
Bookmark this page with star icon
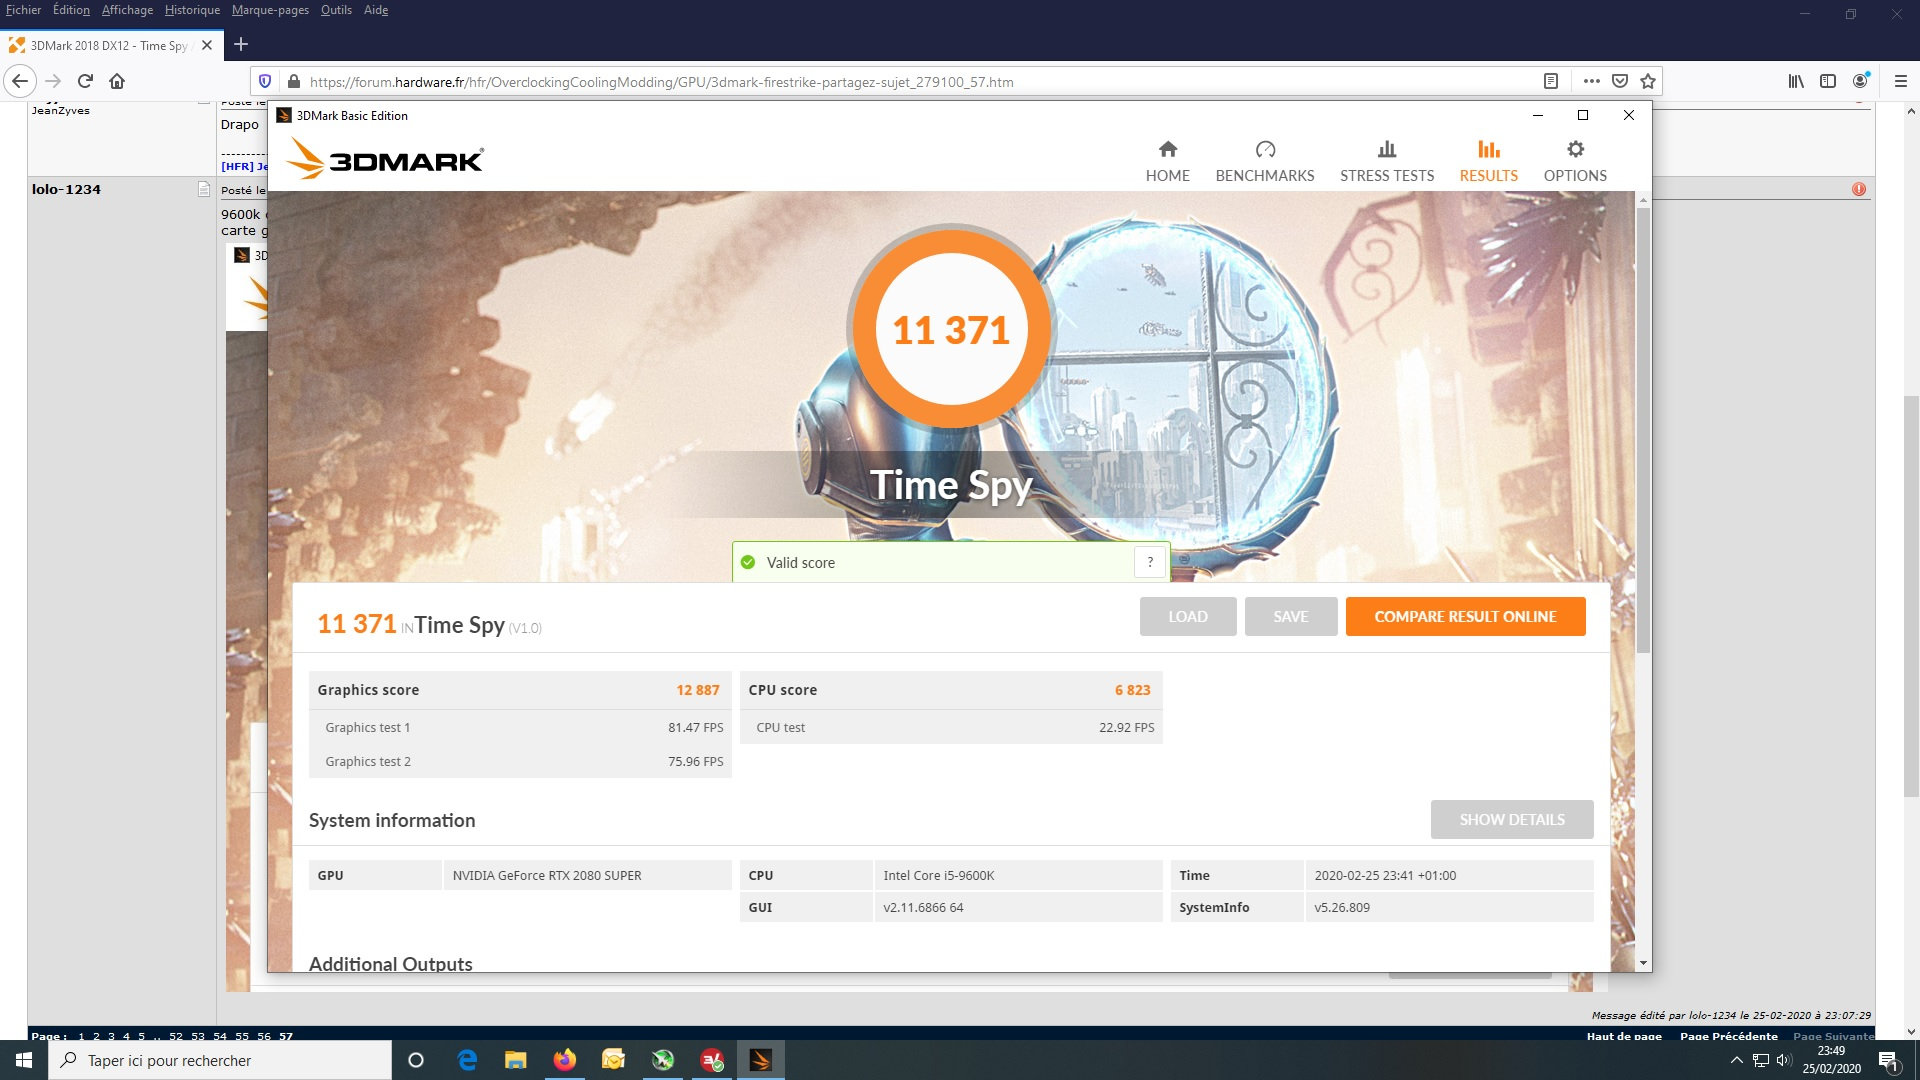pos(1648,81)
